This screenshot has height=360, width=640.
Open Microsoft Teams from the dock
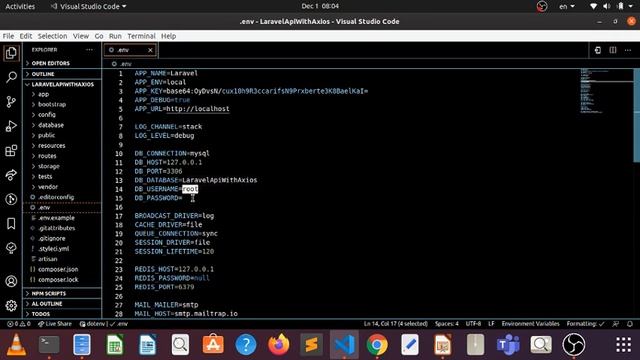coord(508,344)
